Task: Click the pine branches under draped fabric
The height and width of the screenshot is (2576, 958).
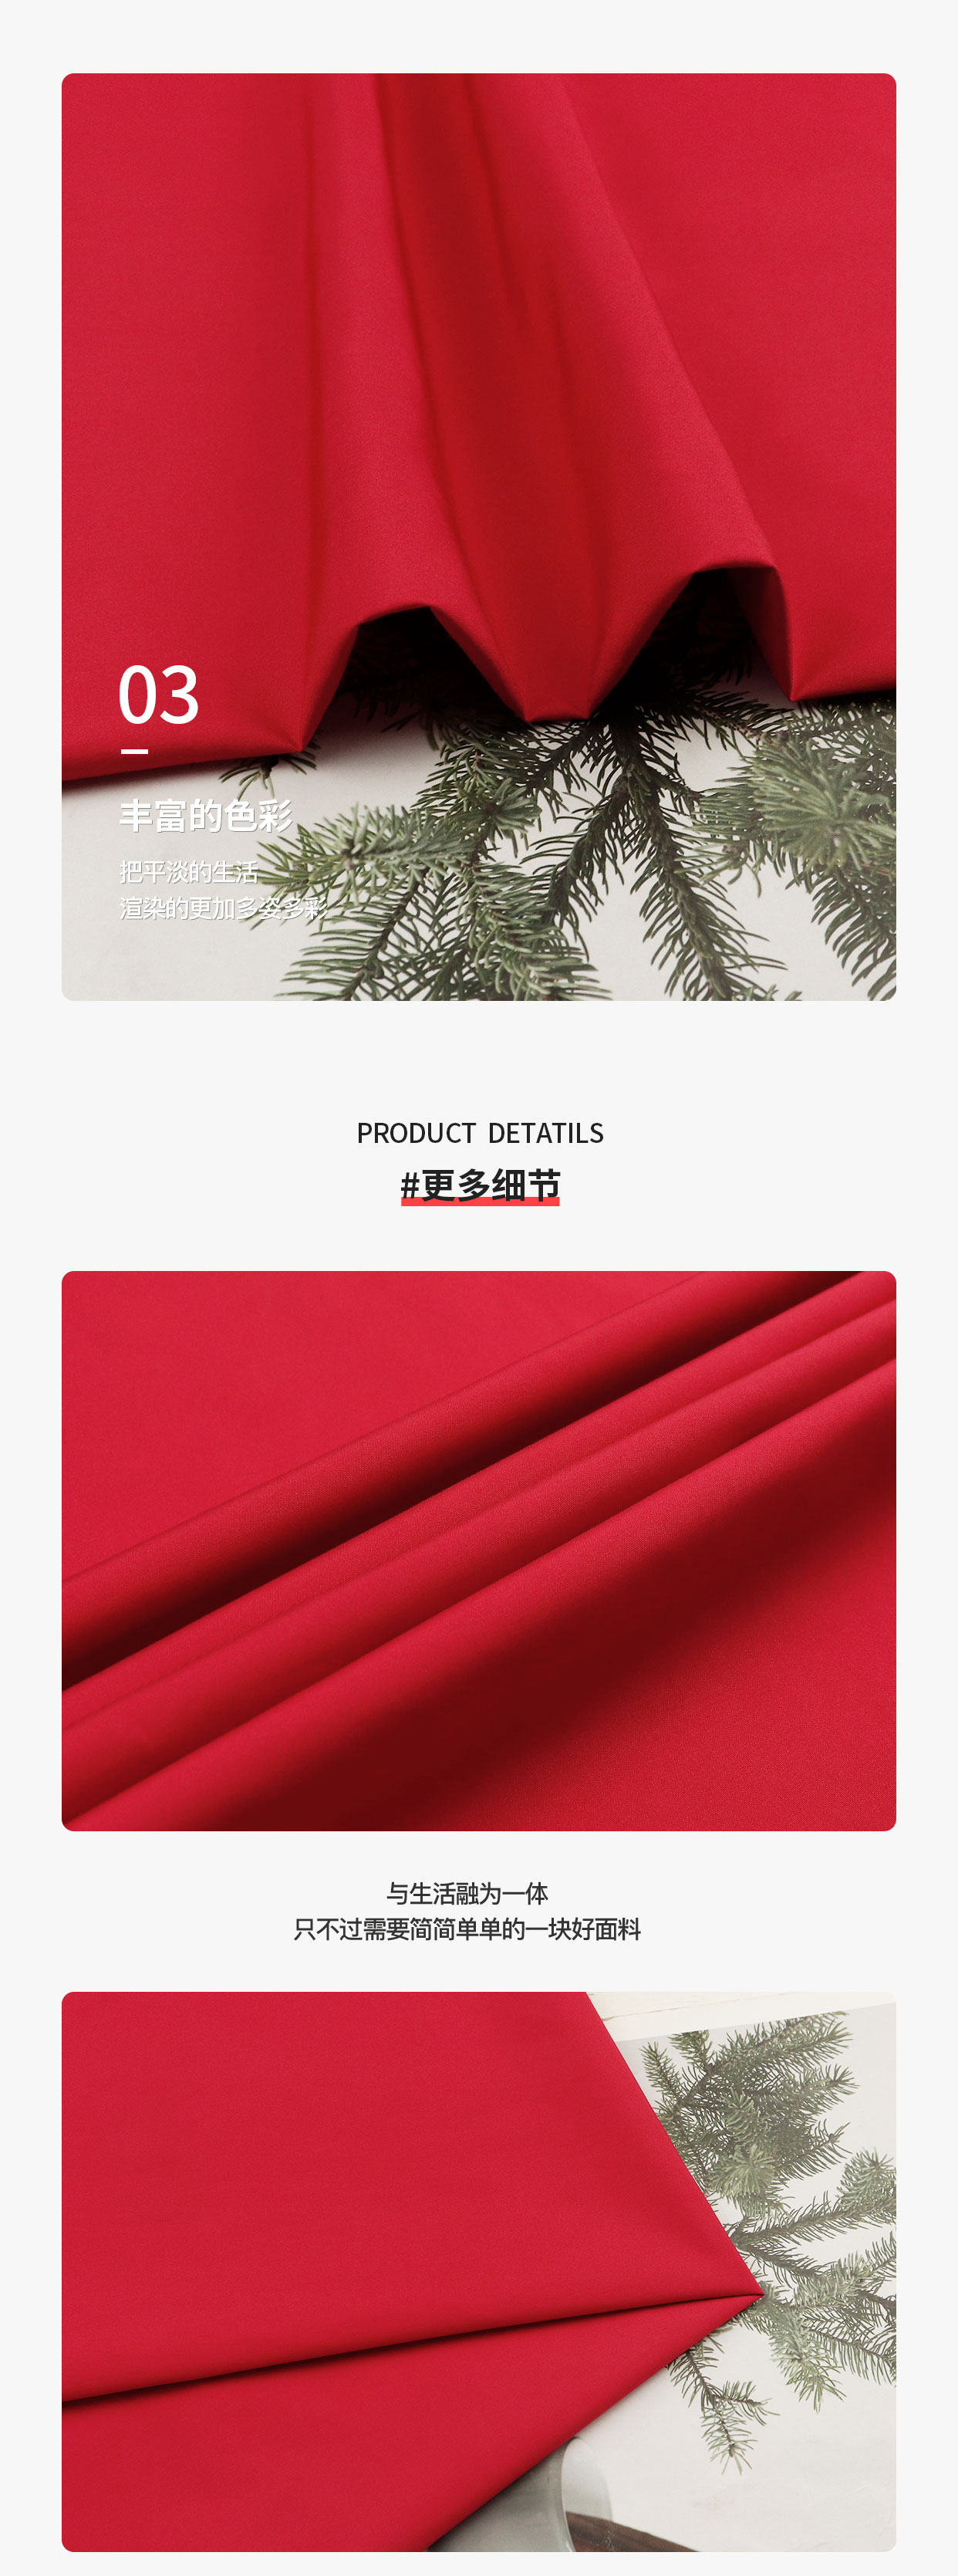Action: click(600, 850)
